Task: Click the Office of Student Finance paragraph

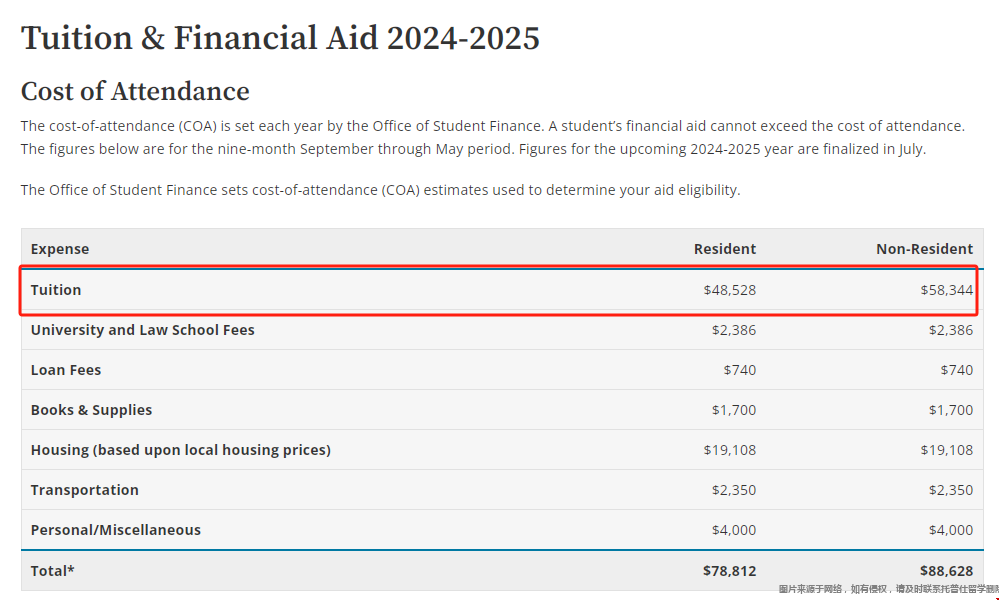Action: [380, 190]
